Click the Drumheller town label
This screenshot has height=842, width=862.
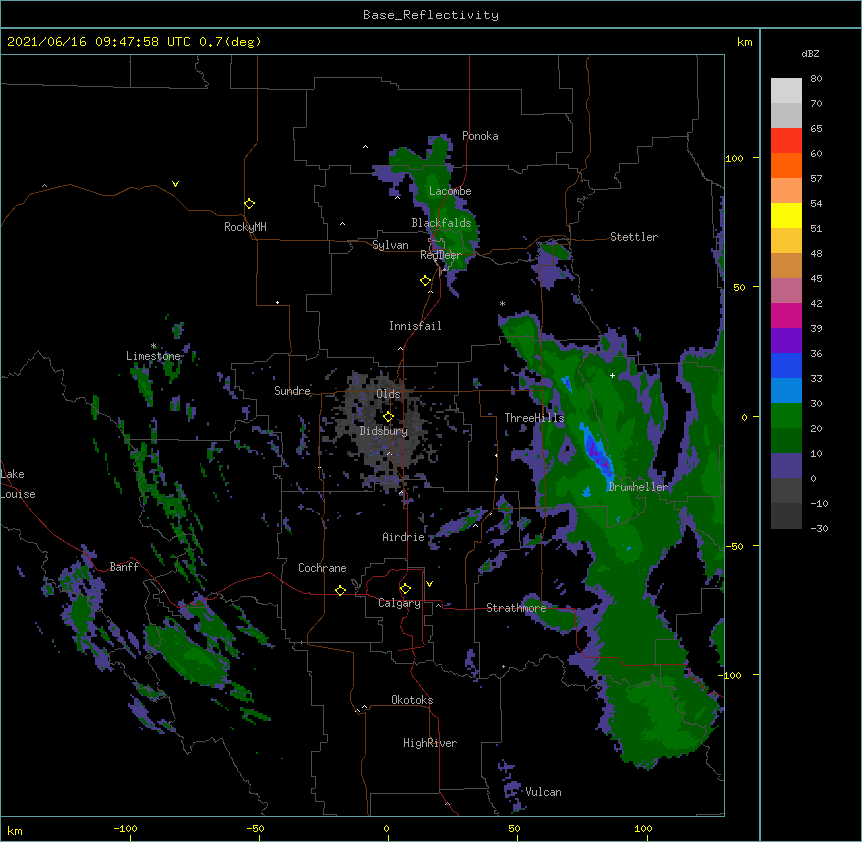click(638, 487)
